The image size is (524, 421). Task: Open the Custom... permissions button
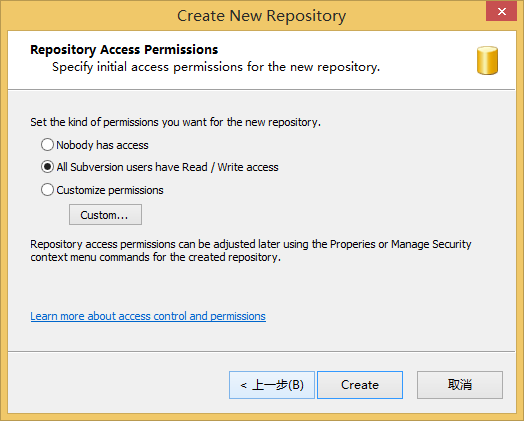pos(105,215)
